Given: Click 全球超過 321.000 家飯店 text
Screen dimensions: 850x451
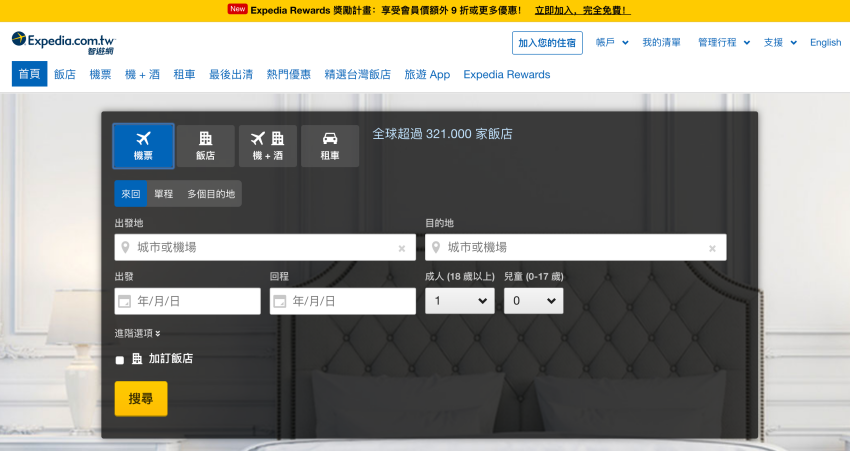Looking at the screenshot, I should point(442,134).
